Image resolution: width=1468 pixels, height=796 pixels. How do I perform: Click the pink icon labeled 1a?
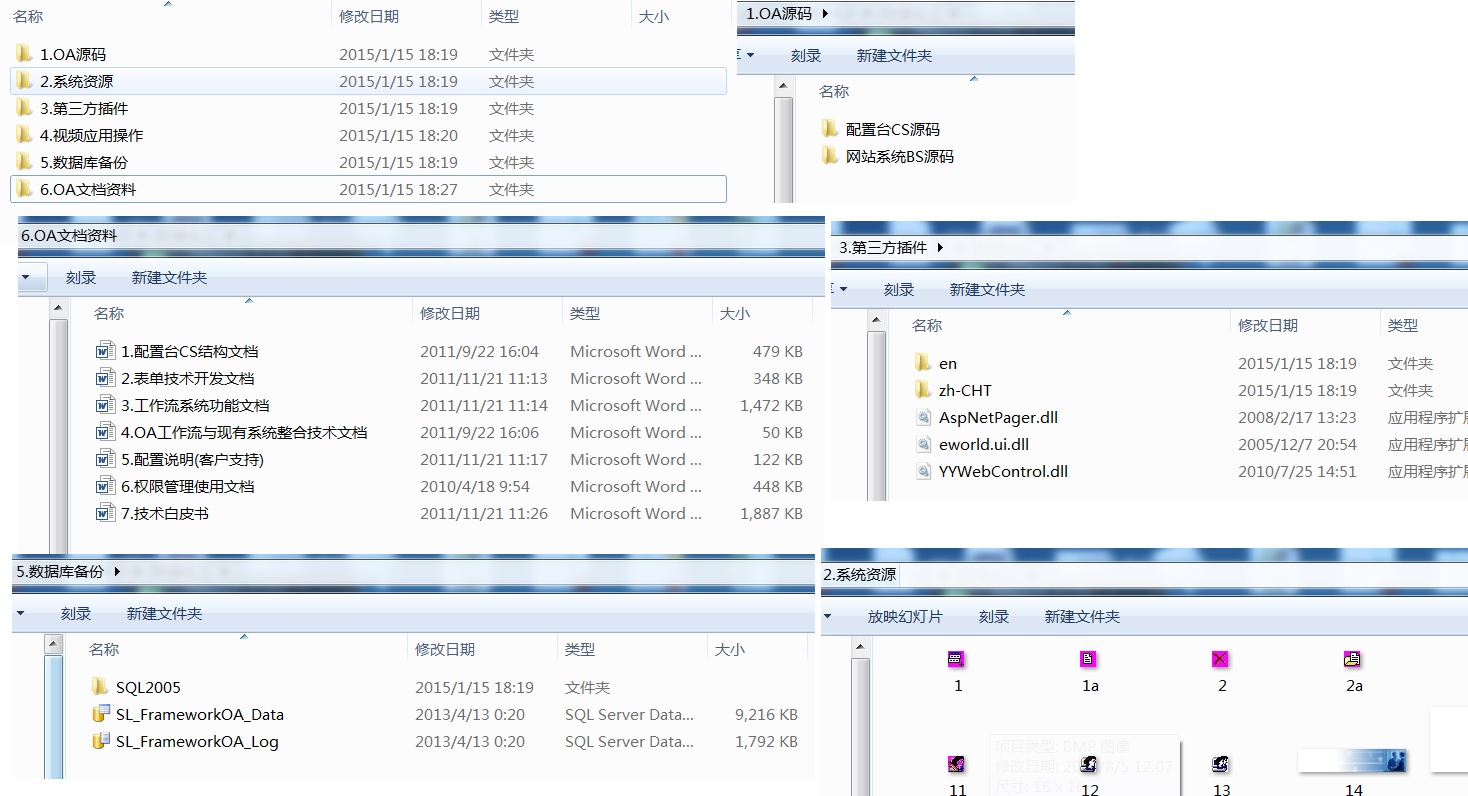[x=1089, y=659]
